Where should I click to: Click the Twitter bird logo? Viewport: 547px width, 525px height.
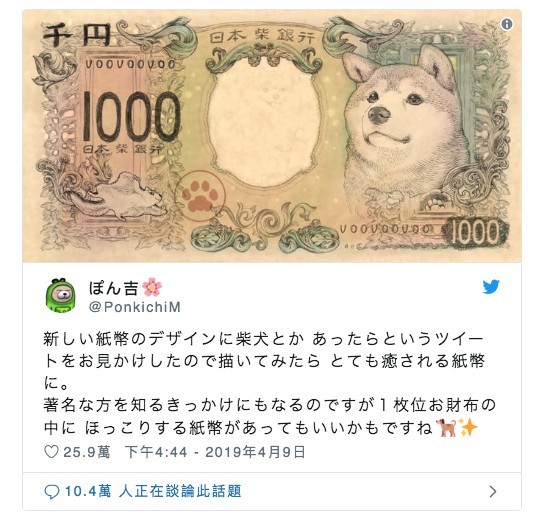click(491, 287)
